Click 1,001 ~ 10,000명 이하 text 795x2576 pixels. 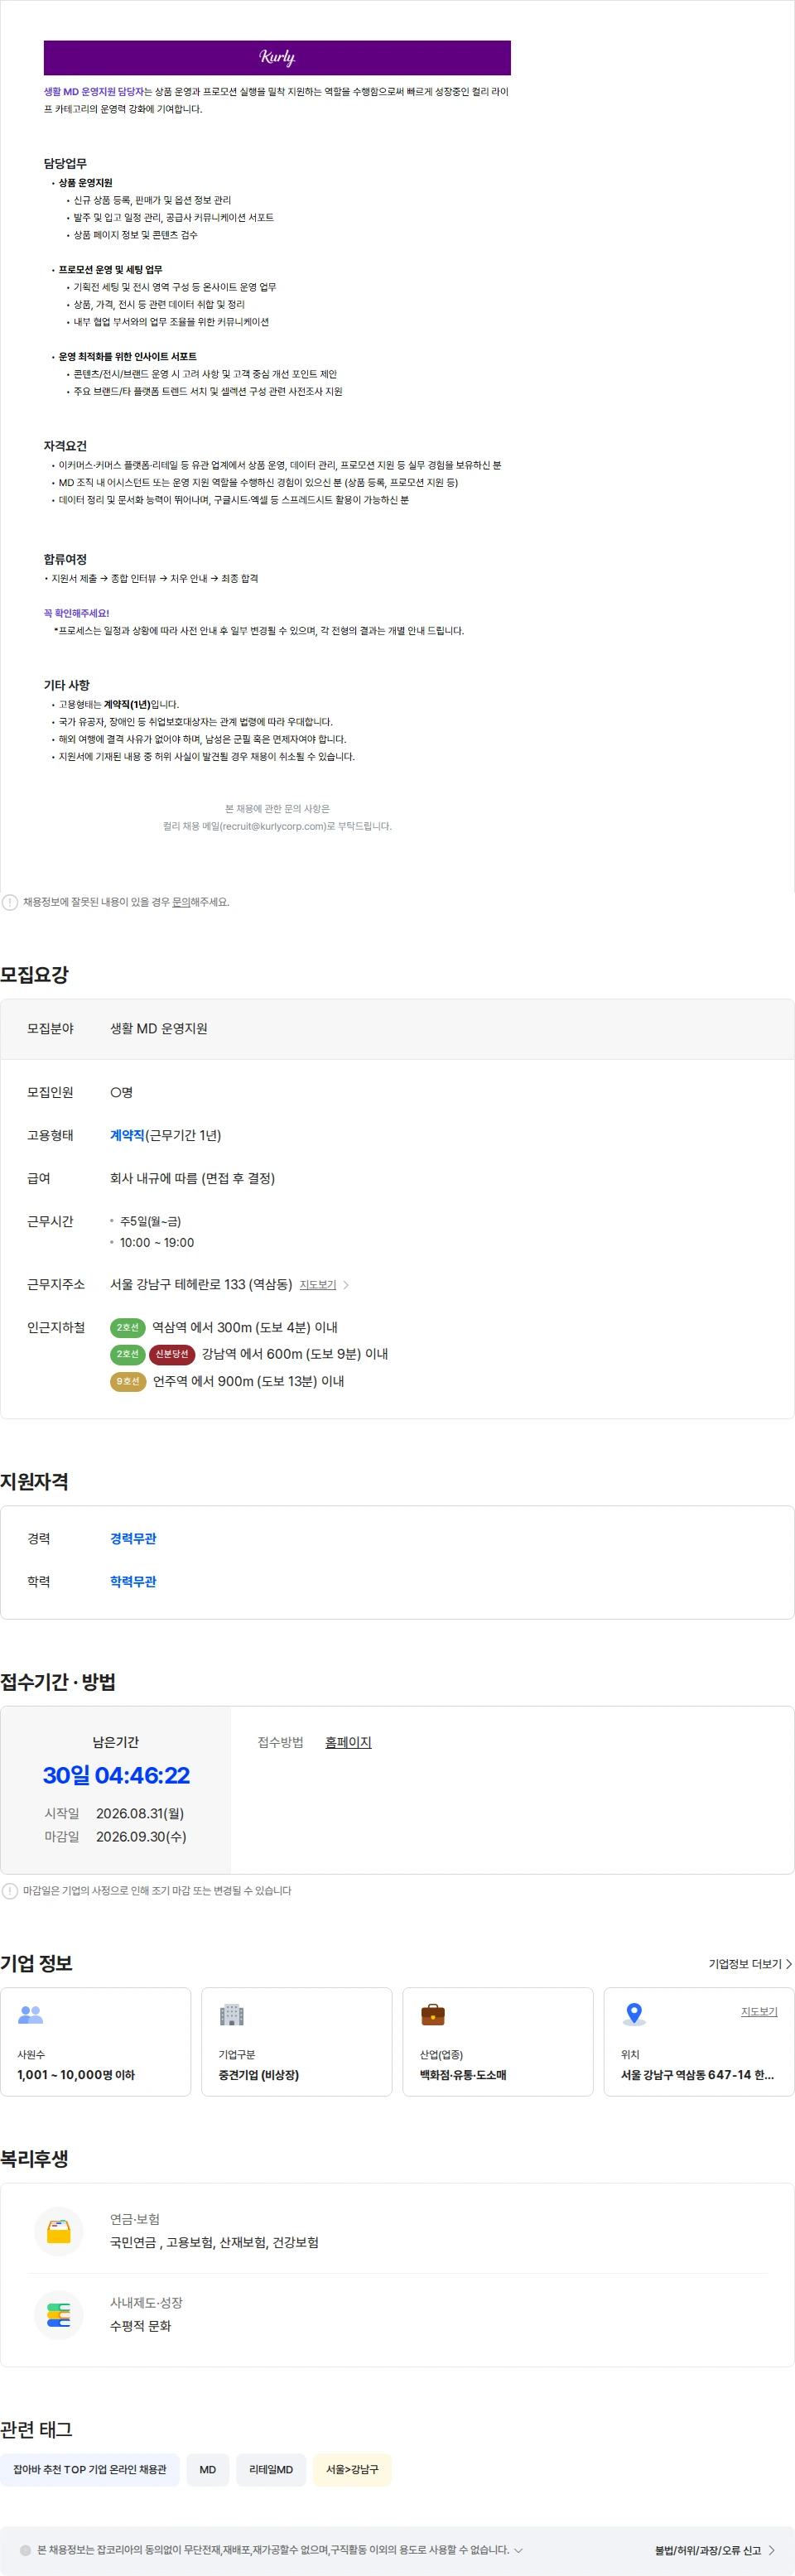[x=76, y=2075]
